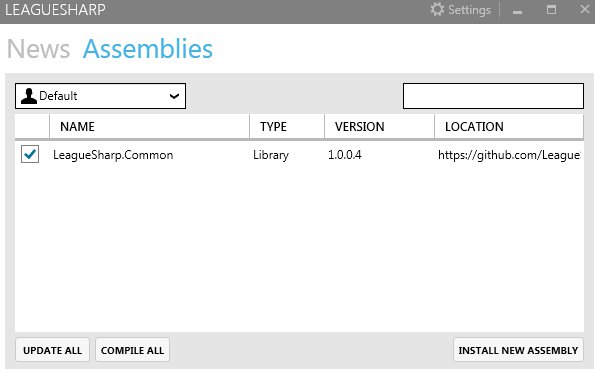Maximize the LeagueSharp window
Image resolution: width=595 pixels, height=369 pixels.
[x=551, y=9]
